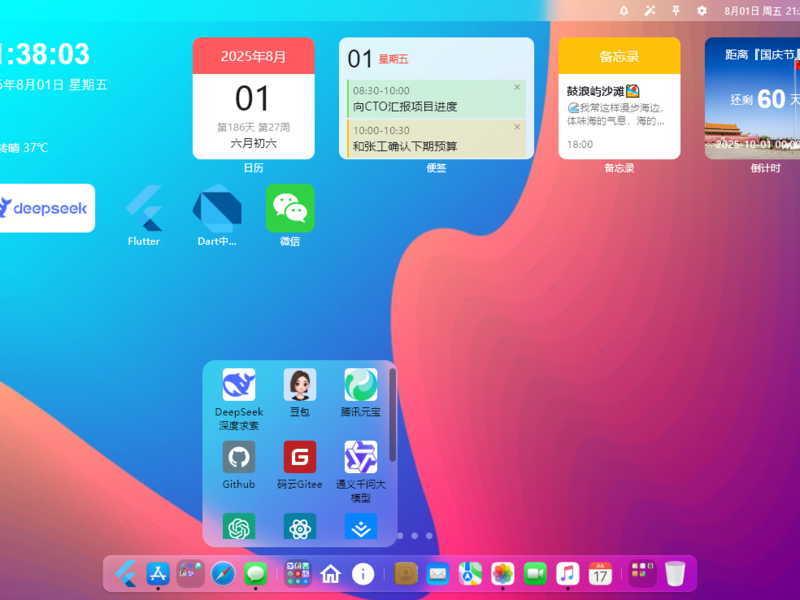Click the 8月01日 星期五 date under the clock
This screenshot has width=800, height=600.
54,85
